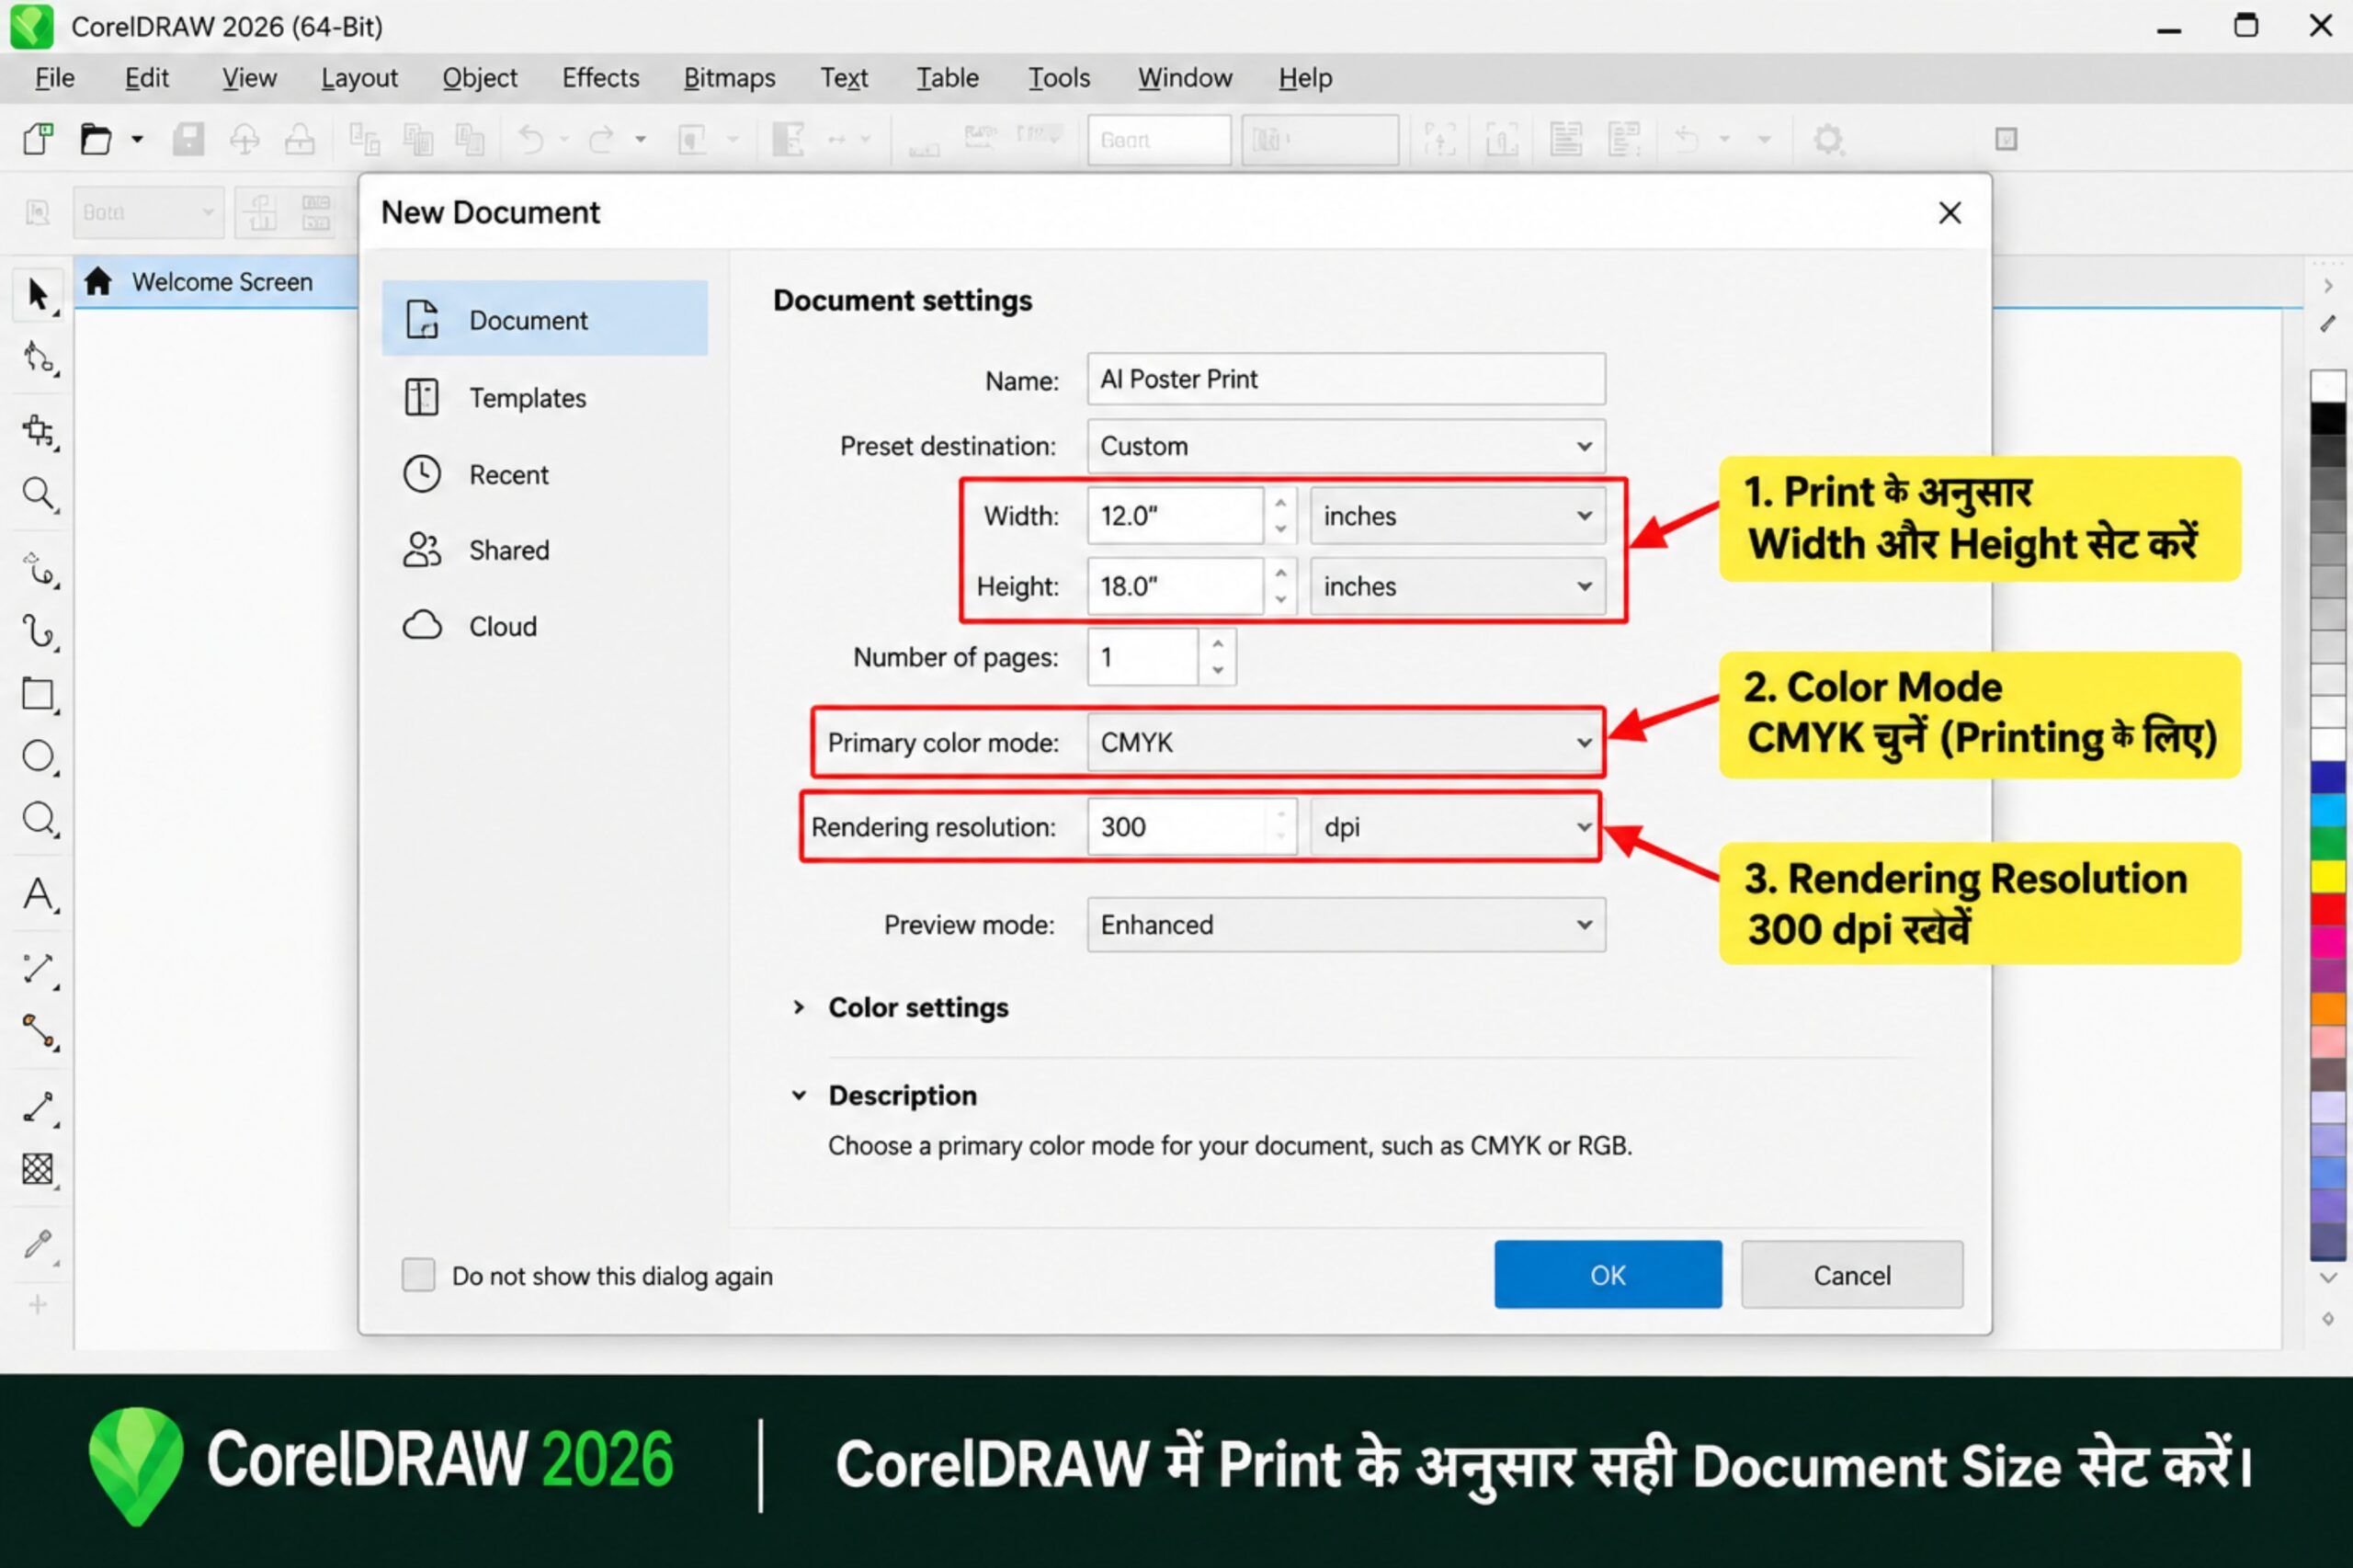Image resolution: width=2353 pixels, height=1568 pixels.
Task: Pick the black swatch in color palette
Action: [x=2328, y=418]
